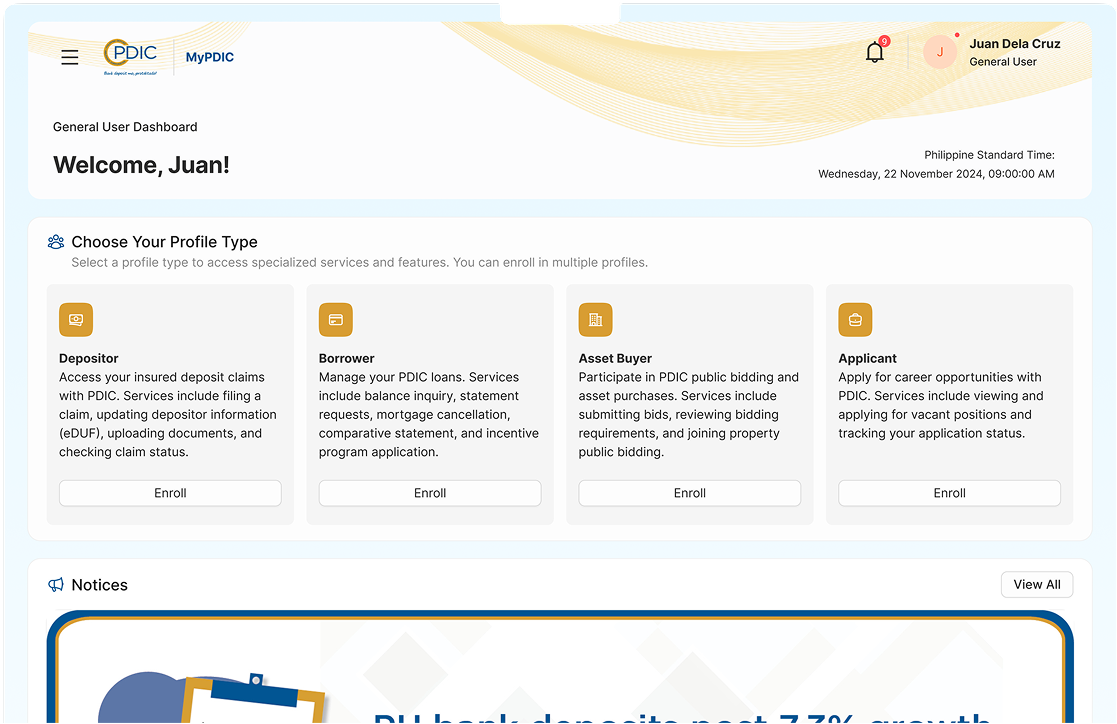The height and width of the screenshot is (724, 1117).
Task: Click the Notices megaphone icon
Action: [56, 585]
